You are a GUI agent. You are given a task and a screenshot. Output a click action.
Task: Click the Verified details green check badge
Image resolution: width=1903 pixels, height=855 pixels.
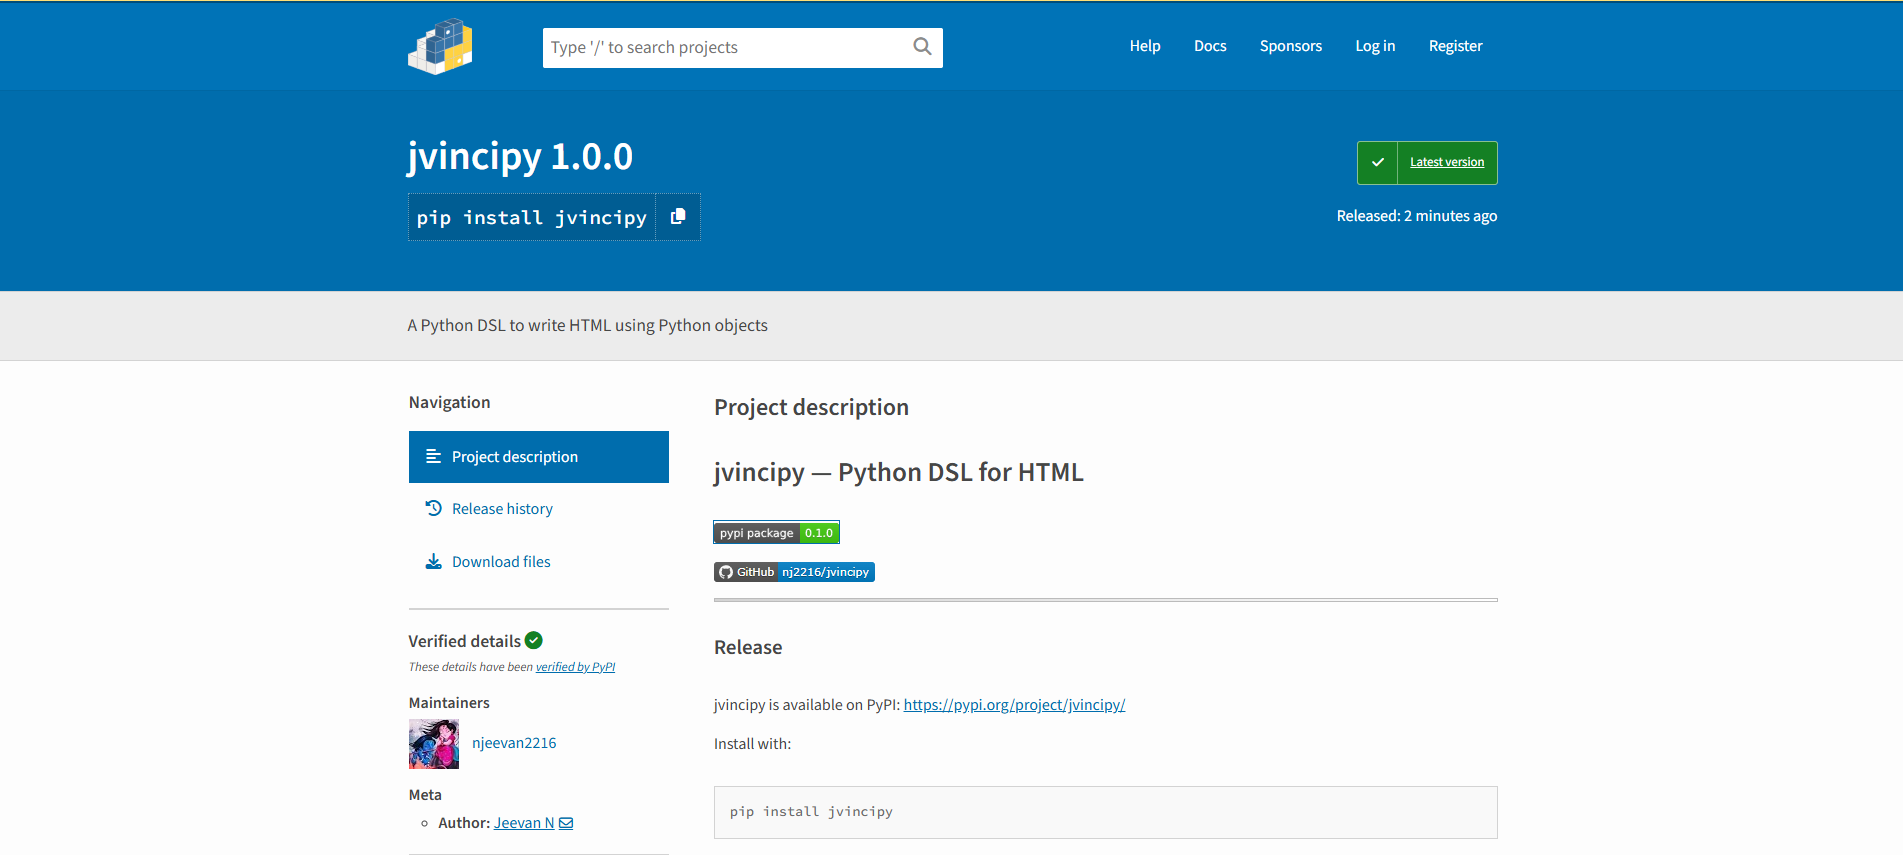point(534,640)
